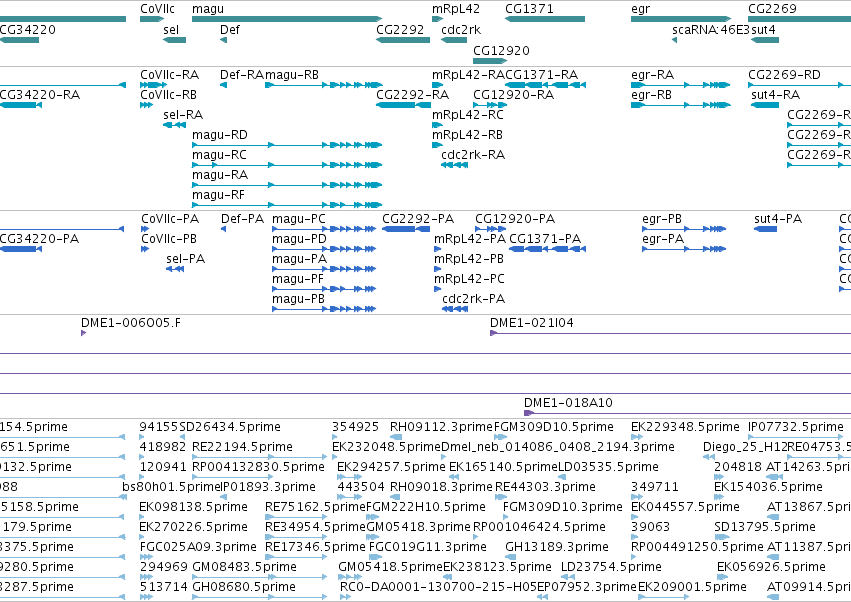Select transcript CoVIIc-RB
Screen dimensions: 851x602
(x=146, y=105)
